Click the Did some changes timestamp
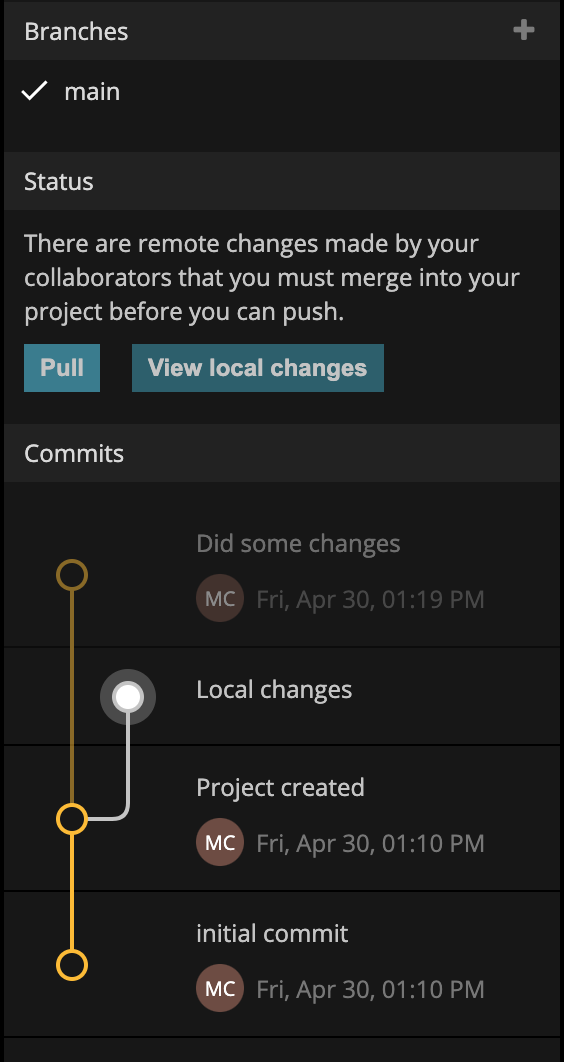Viewport: 564px width, 1062px height. pyautogui.click(x=370, y=599)
